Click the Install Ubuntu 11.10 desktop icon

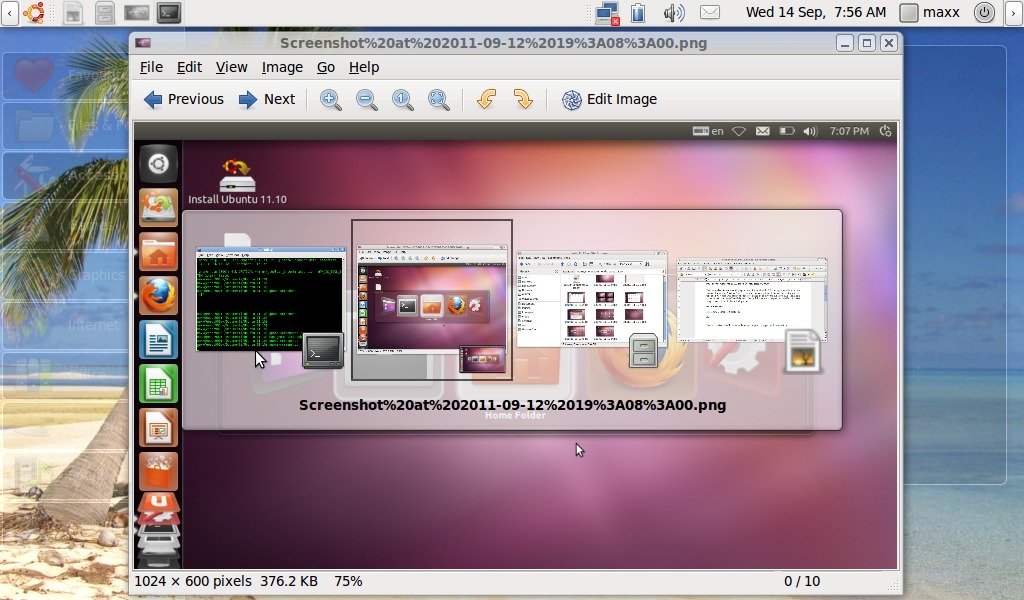237,182
